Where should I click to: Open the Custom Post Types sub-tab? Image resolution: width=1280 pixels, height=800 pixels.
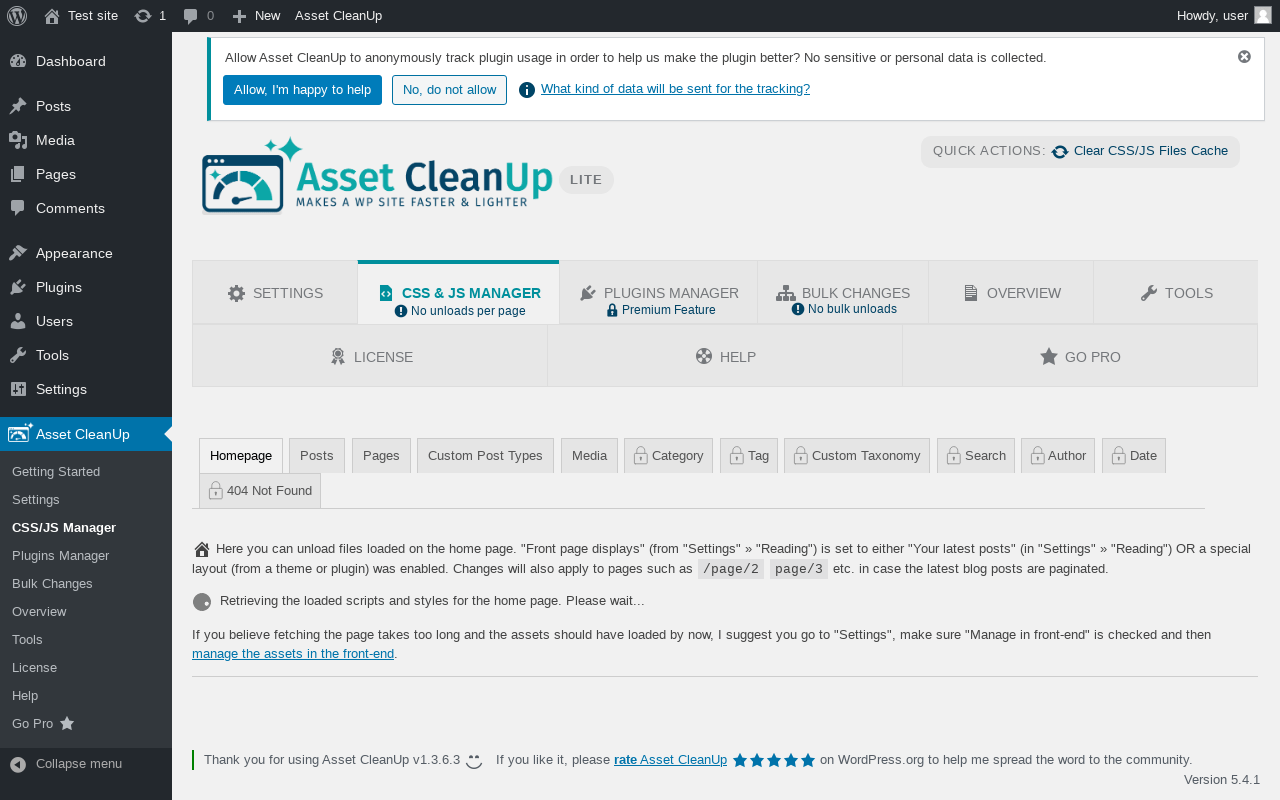pos(485,455)
